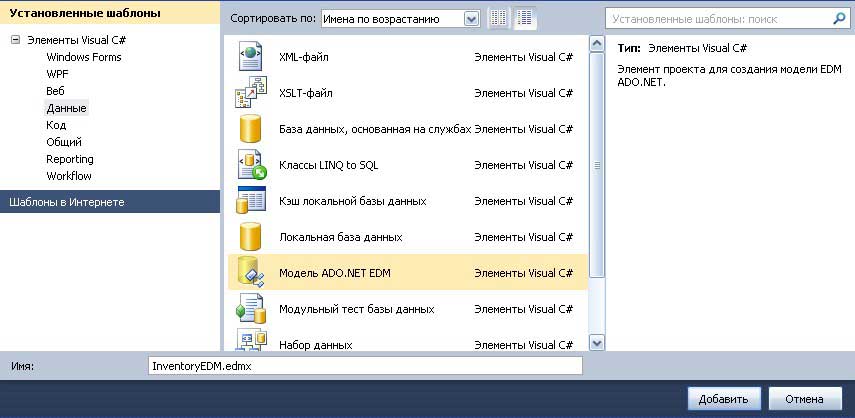Select the Windows Forms category
The height and width of the screenshot is (418, 855).
coord(84,57)
